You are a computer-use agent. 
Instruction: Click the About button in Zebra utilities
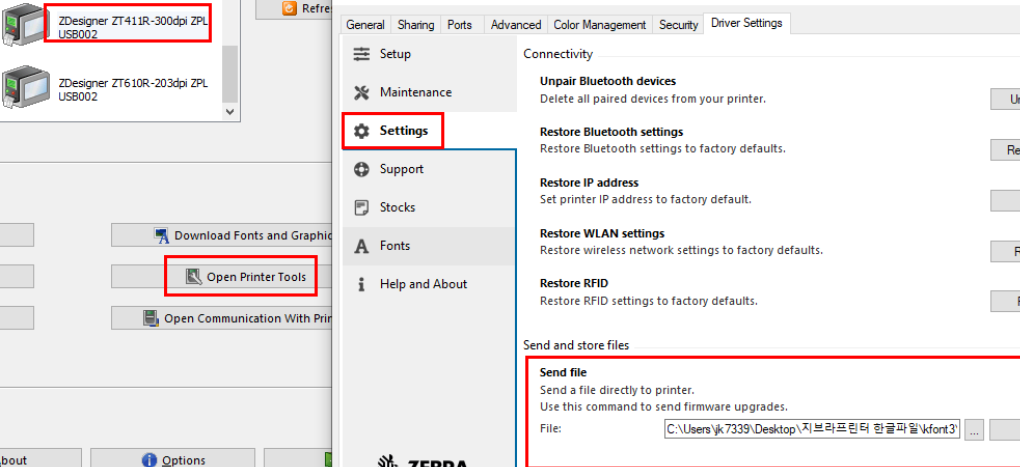(40, 459)
